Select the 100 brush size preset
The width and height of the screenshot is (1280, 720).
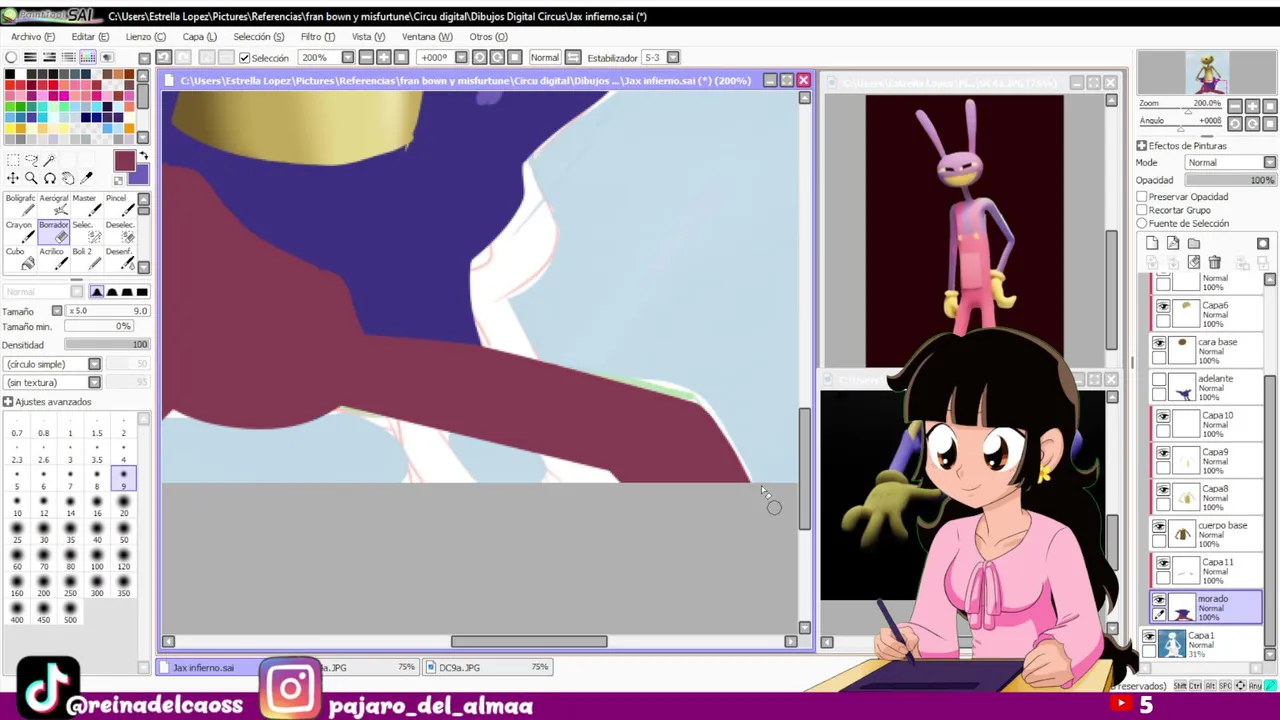click(97, 558)
